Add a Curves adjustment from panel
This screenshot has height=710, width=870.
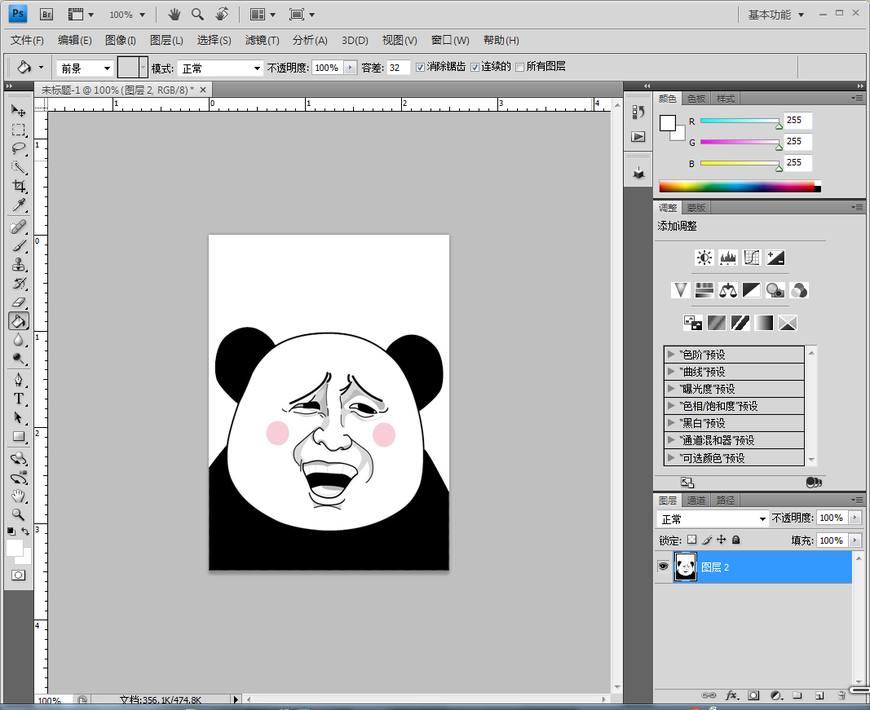751,258
